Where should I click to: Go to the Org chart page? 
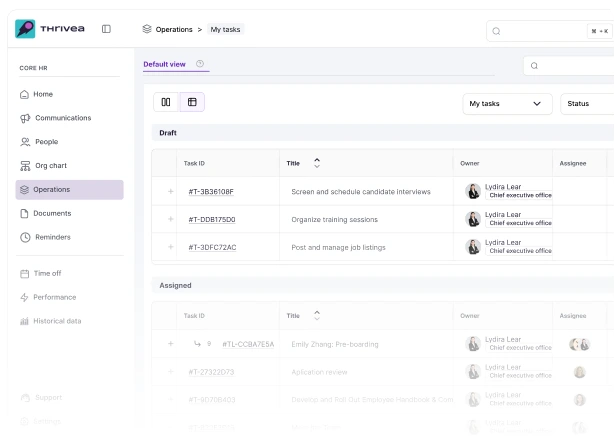coord(50,166)
